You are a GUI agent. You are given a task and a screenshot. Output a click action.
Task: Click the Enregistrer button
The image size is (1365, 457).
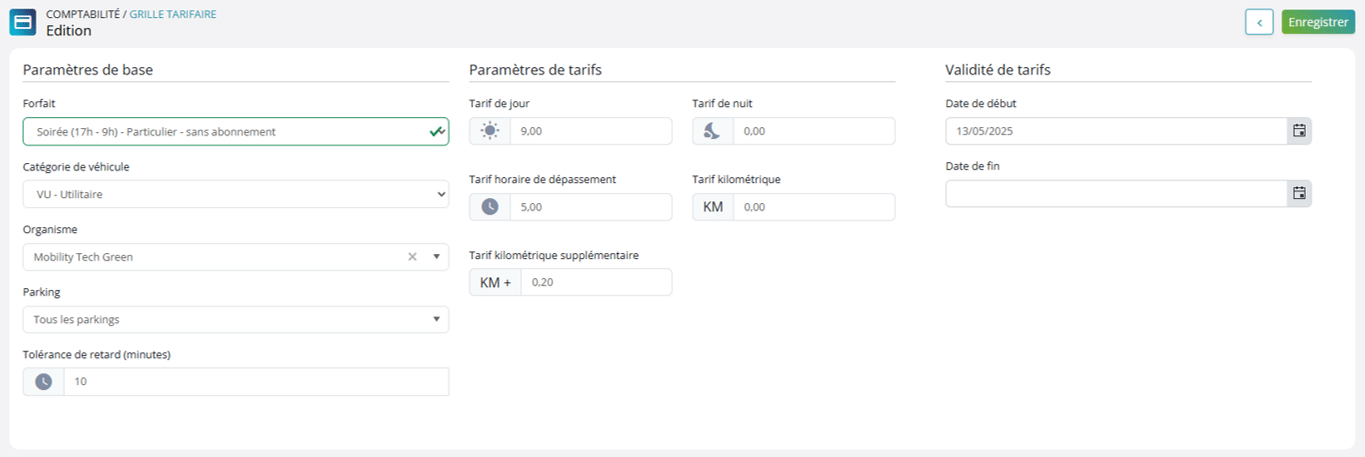click(x=1318, y=22)
